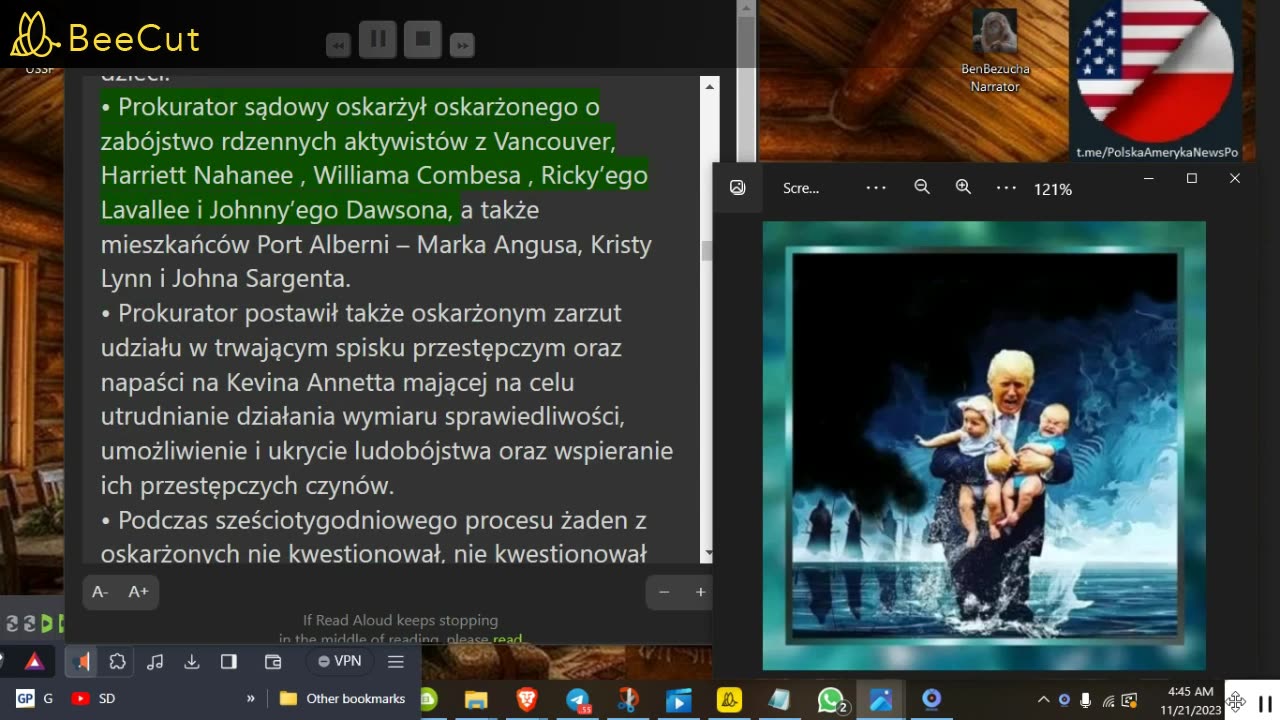Click the US-Poland flag channel logo
The height and width of the screenshot is (720, 1280).
tap(1155, 71)
